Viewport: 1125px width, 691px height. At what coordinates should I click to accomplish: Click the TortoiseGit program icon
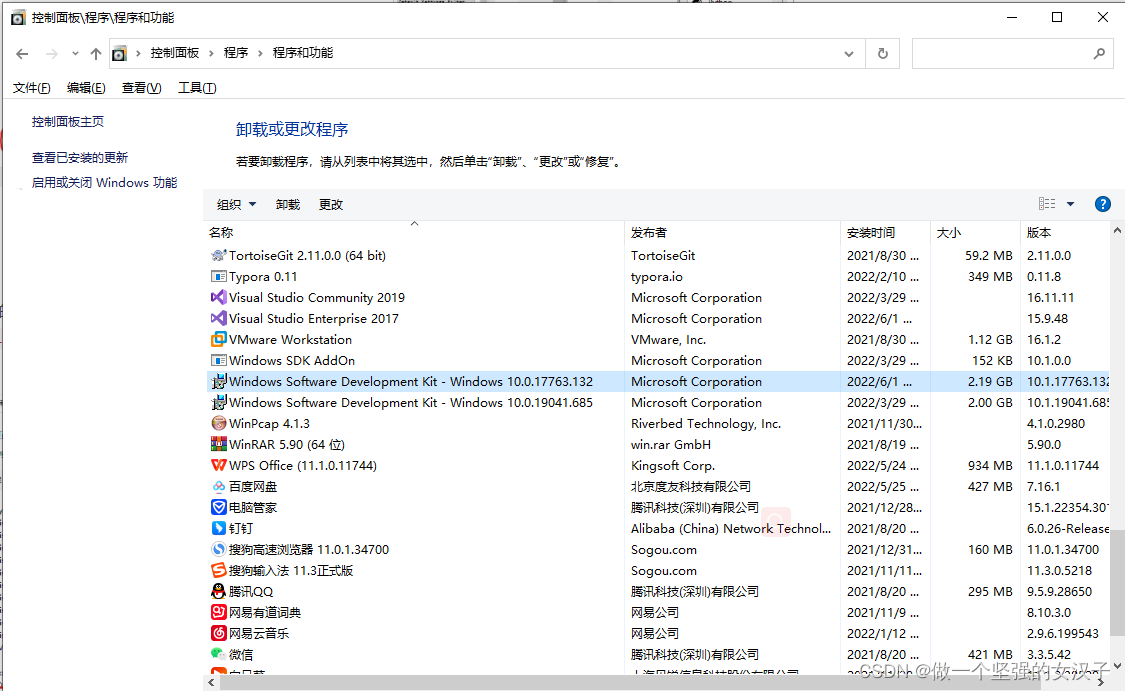tap(219, 255)
